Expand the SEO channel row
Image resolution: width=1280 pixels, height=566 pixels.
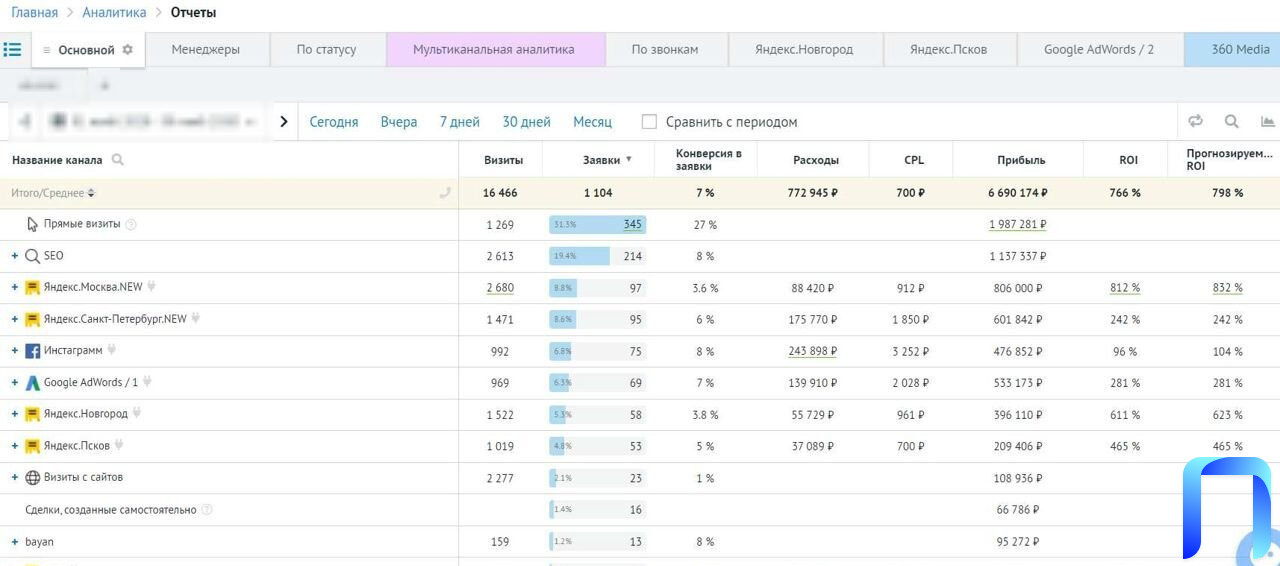pyautogui.click(x=15, y=256)
